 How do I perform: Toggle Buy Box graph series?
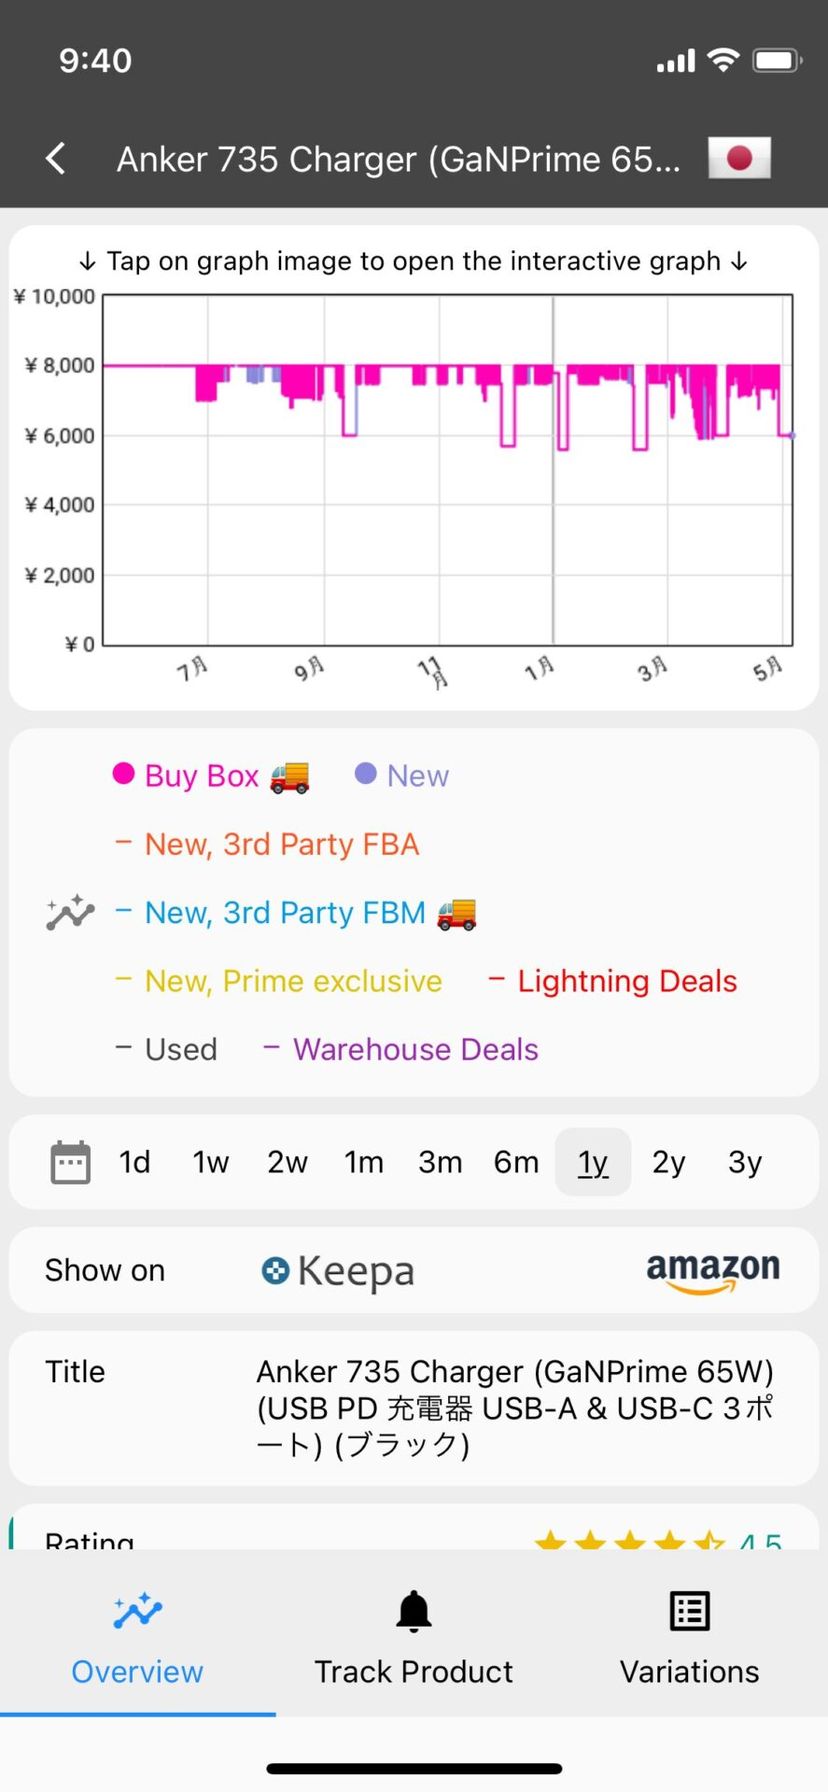[210, 776]
